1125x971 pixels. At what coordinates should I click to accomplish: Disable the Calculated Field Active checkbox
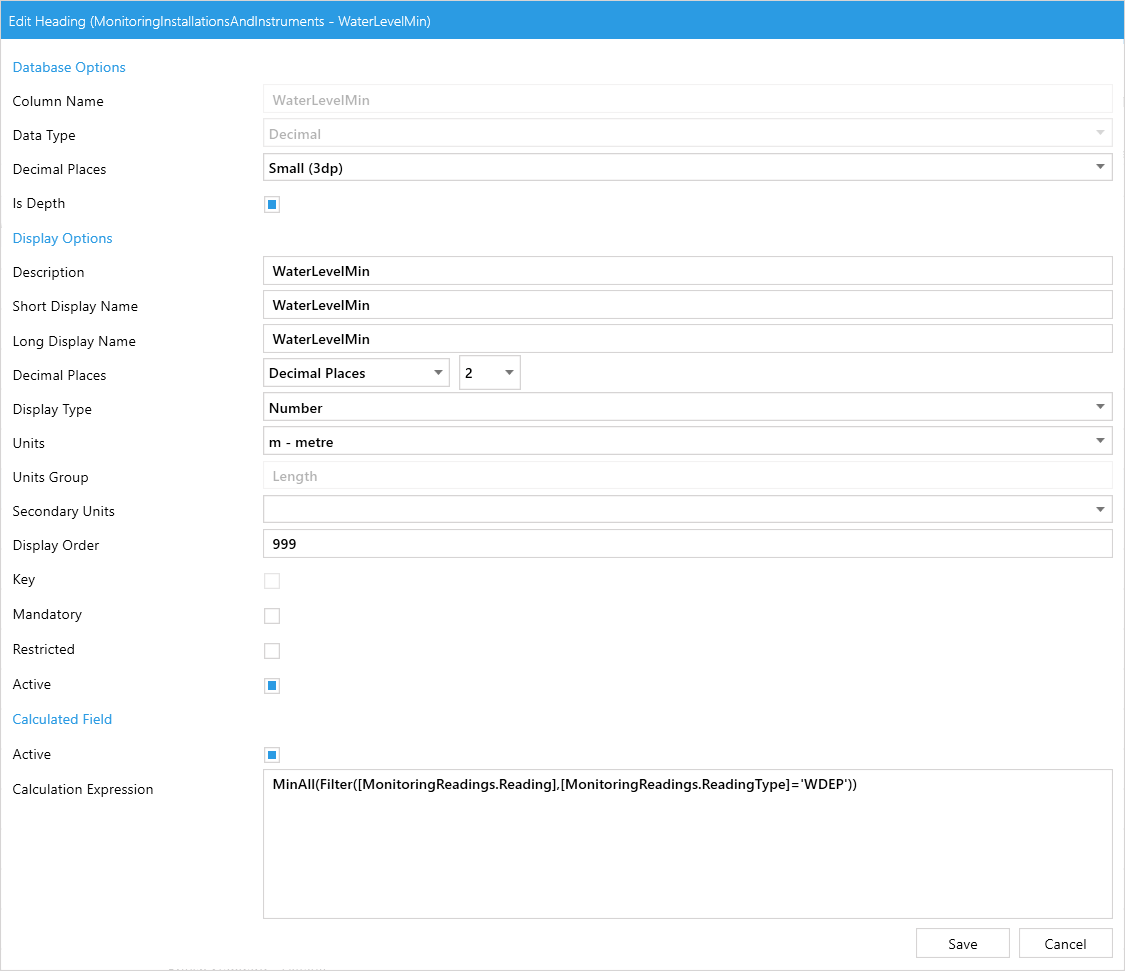point(272,755)
